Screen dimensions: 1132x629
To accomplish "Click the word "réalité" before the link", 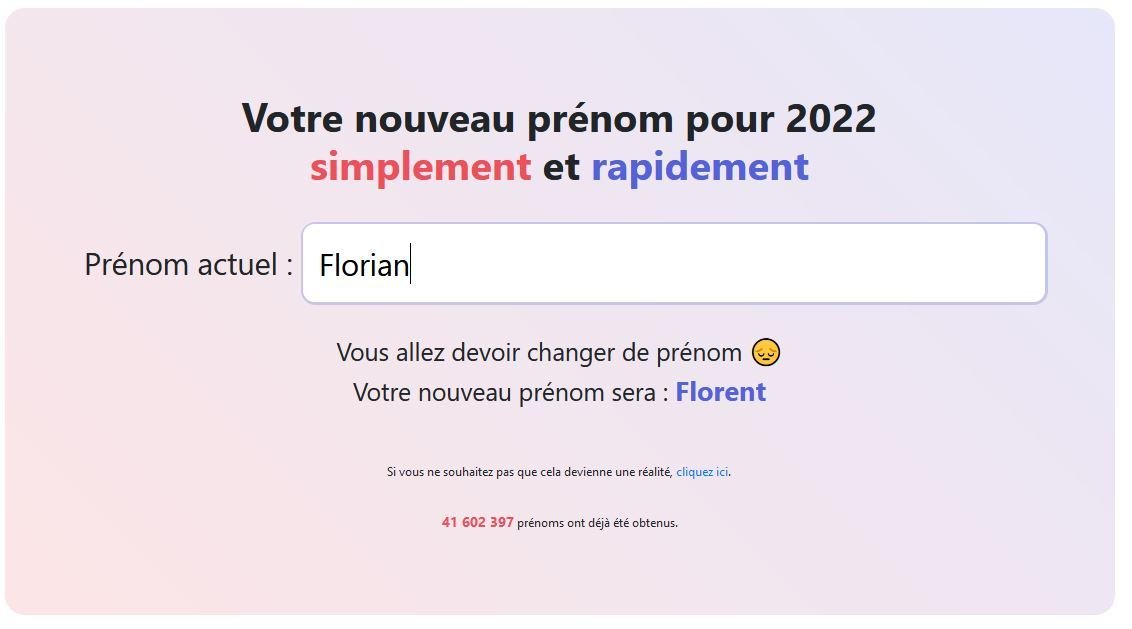I will [654, 472].
